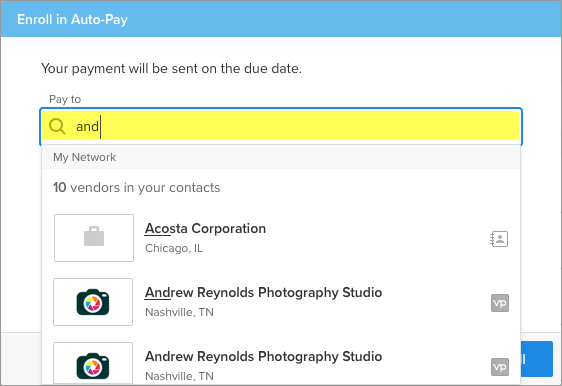Click "10 vendors in your contacts" text

(137, 187)
